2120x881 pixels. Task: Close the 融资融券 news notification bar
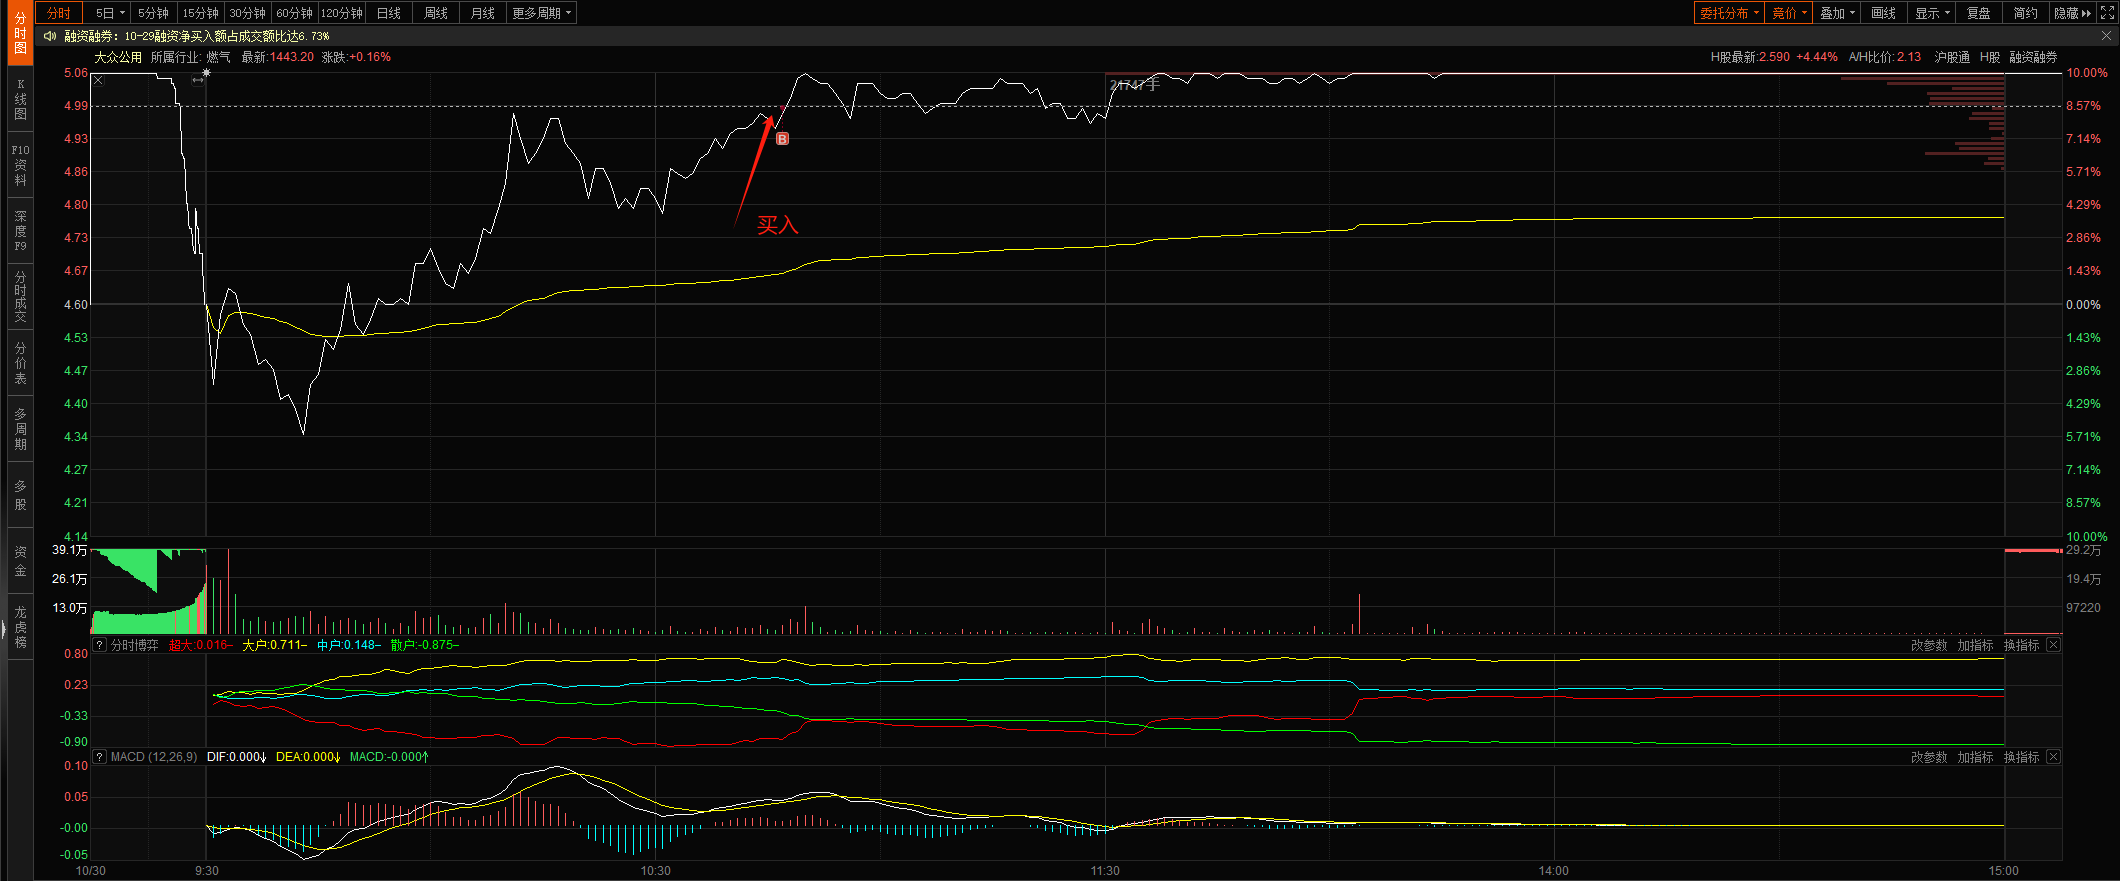click(2107, 35)
